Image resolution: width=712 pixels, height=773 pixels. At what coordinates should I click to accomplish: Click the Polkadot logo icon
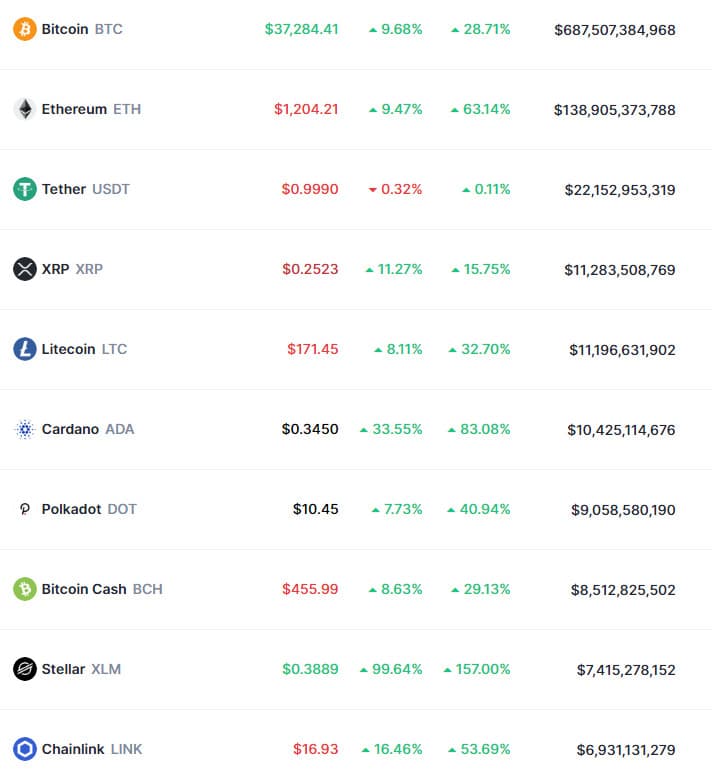click(x=25, y=509)
